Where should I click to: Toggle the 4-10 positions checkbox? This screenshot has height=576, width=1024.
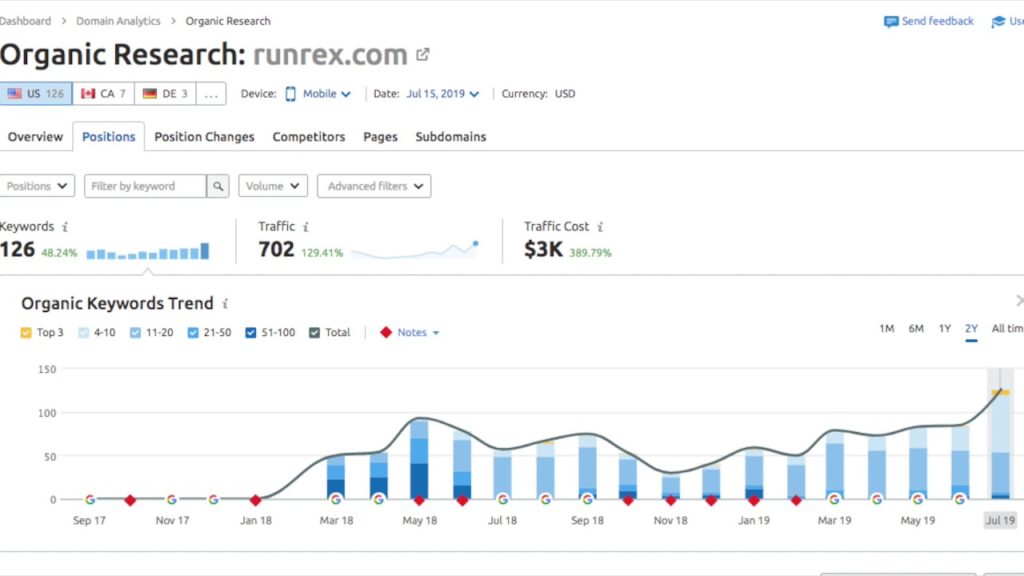coord(84,332)
